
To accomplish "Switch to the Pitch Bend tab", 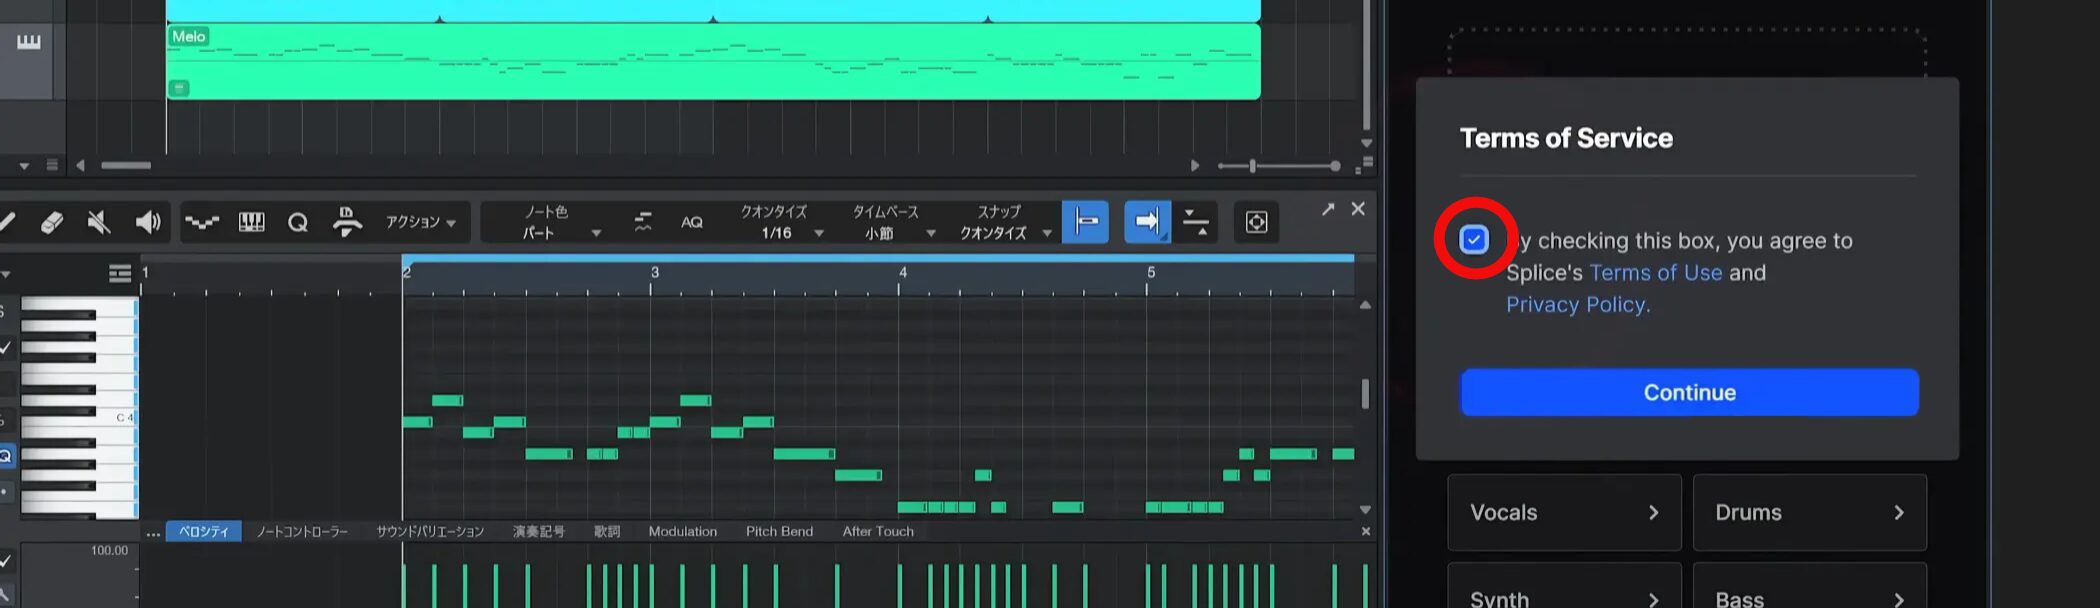I will click(779, 532).
